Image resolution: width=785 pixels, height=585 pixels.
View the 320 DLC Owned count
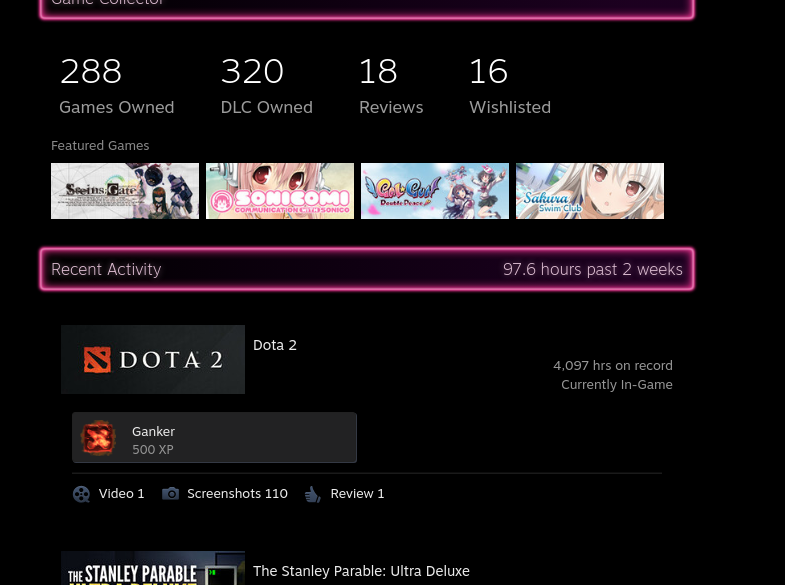coord(267,85)
